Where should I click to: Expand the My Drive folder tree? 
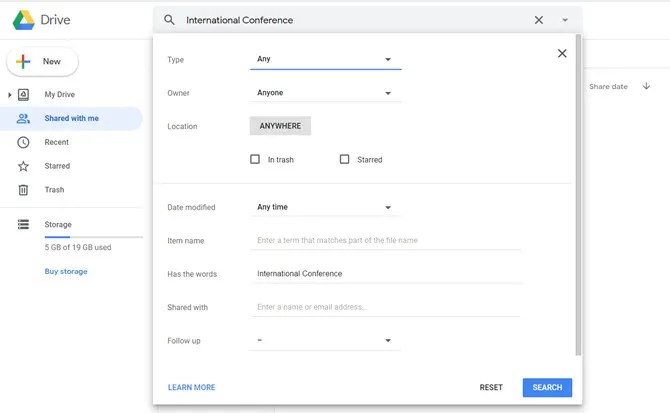[10, 95]
